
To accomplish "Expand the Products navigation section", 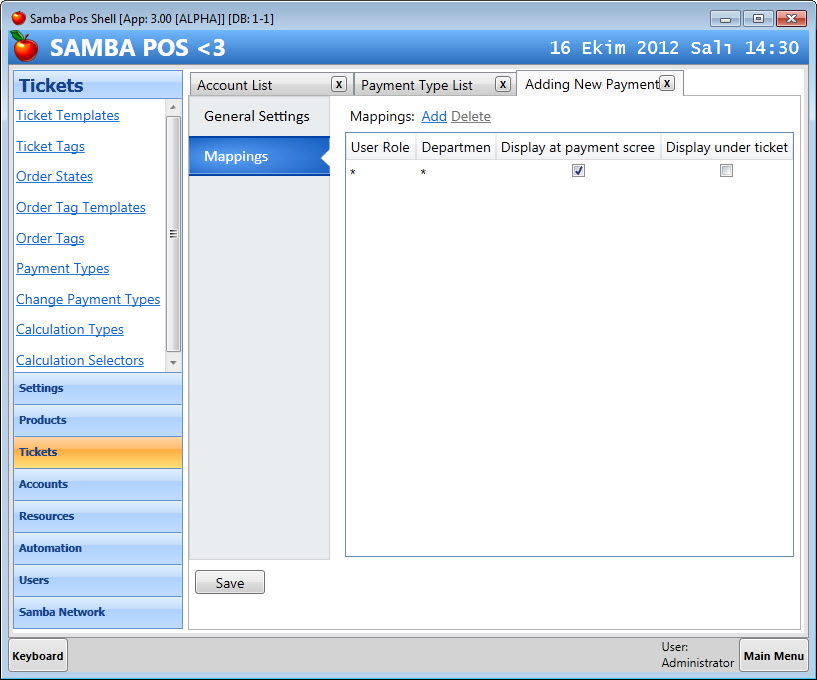I will coord(98,421).
